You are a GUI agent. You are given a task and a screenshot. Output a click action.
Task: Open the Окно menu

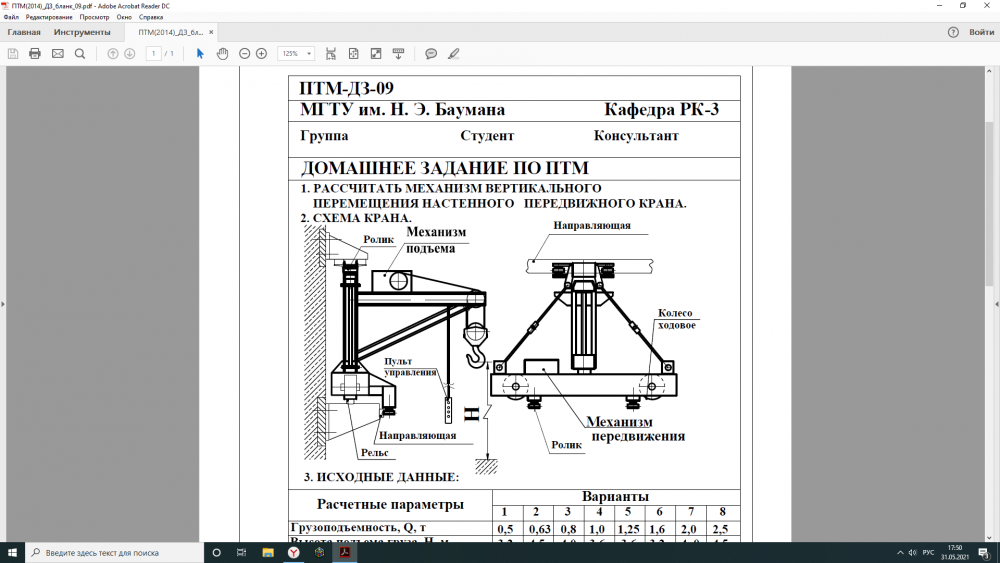[x=124, y=17]
